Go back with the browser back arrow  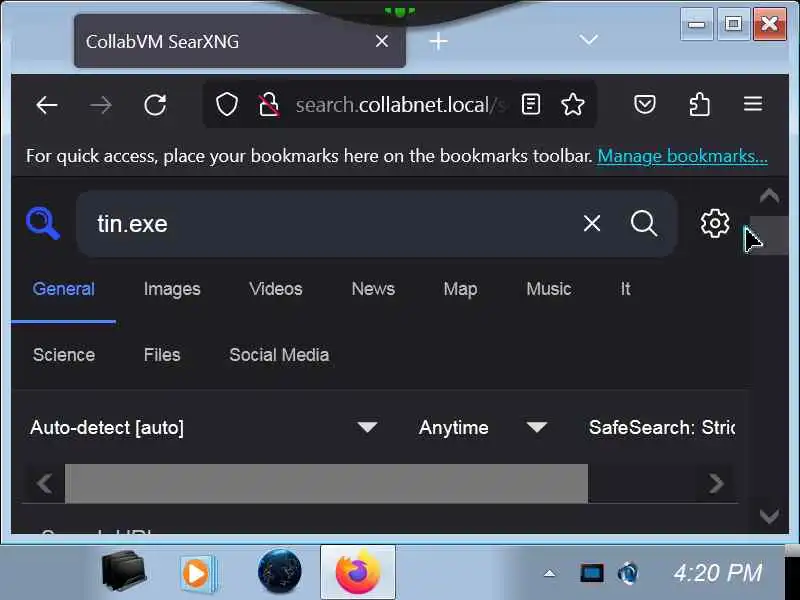pos(46,105)
